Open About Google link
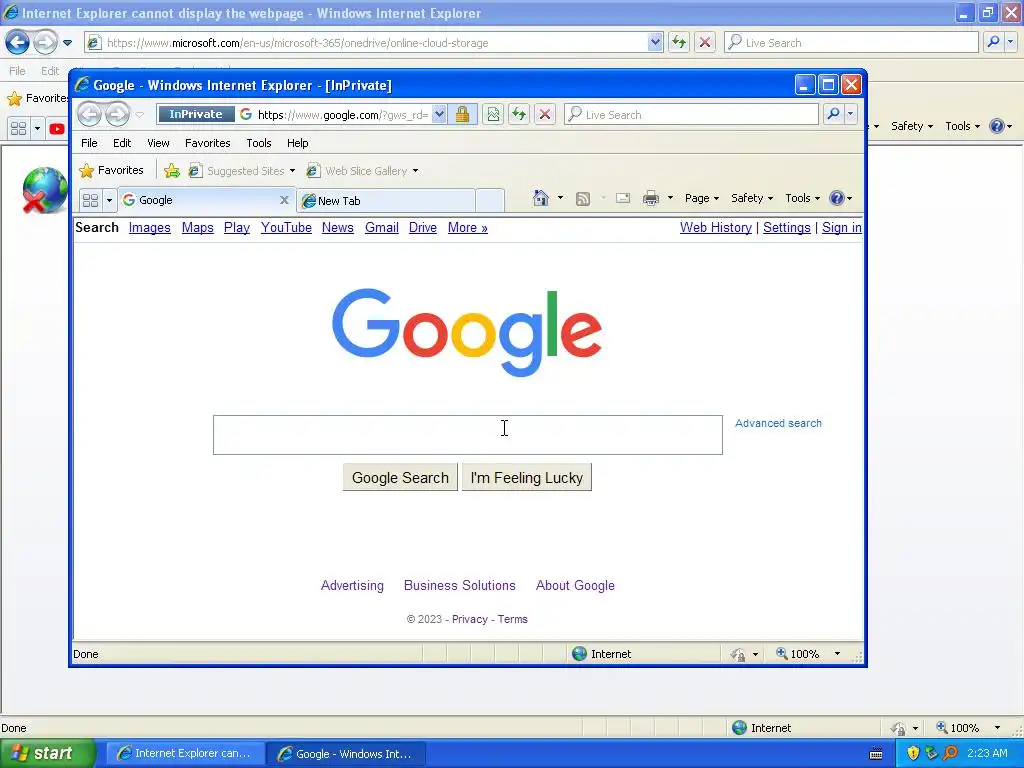 (575, 585)
